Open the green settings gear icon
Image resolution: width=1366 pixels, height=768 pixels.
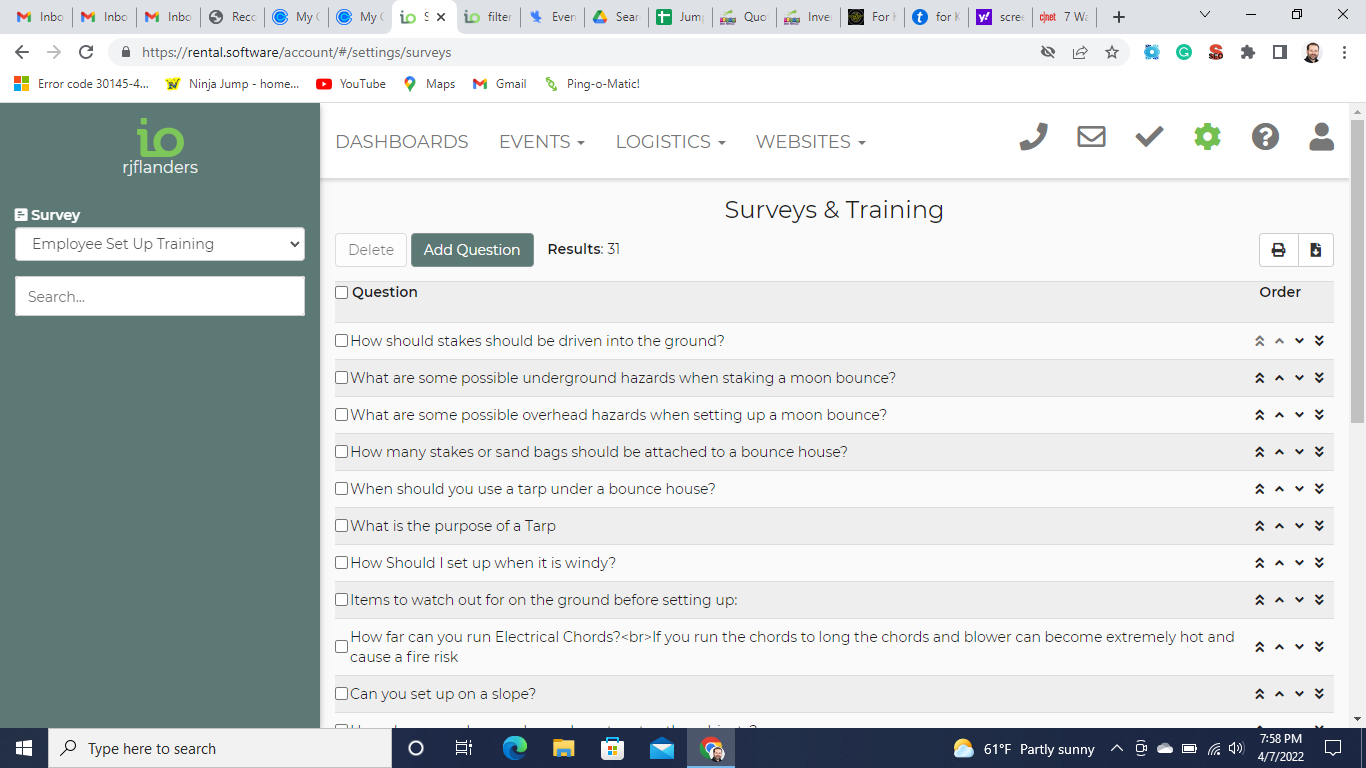(x=1207, y=137)
